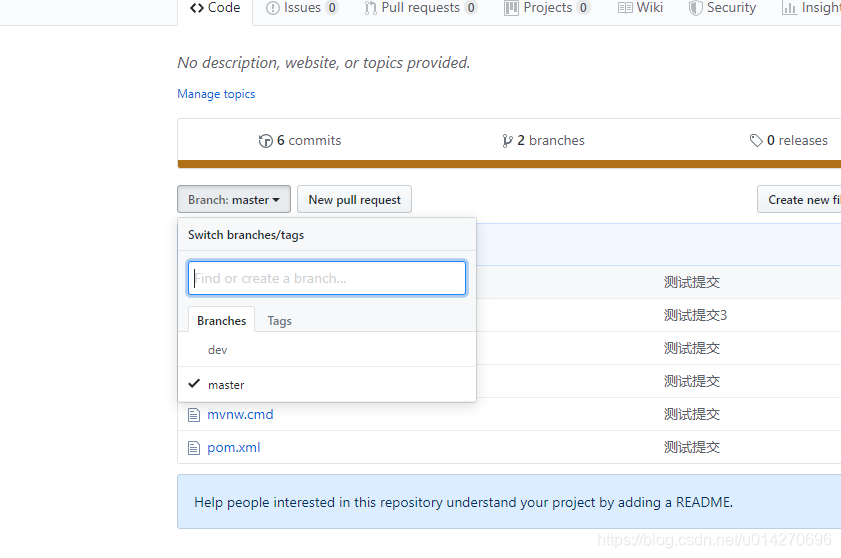Click the Issues exclamation icon
Viewport: 841px width, 558px height.
272,8
